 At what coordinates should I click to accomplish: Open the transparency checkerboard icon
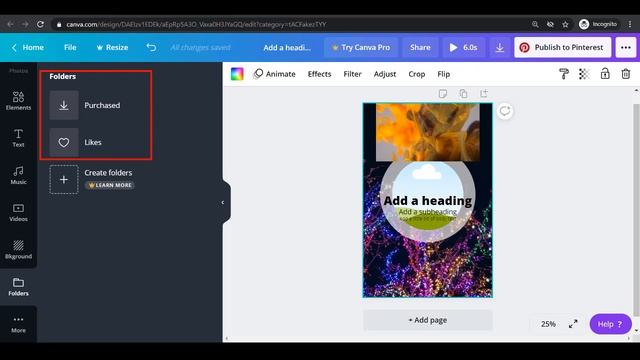(584, 74)
